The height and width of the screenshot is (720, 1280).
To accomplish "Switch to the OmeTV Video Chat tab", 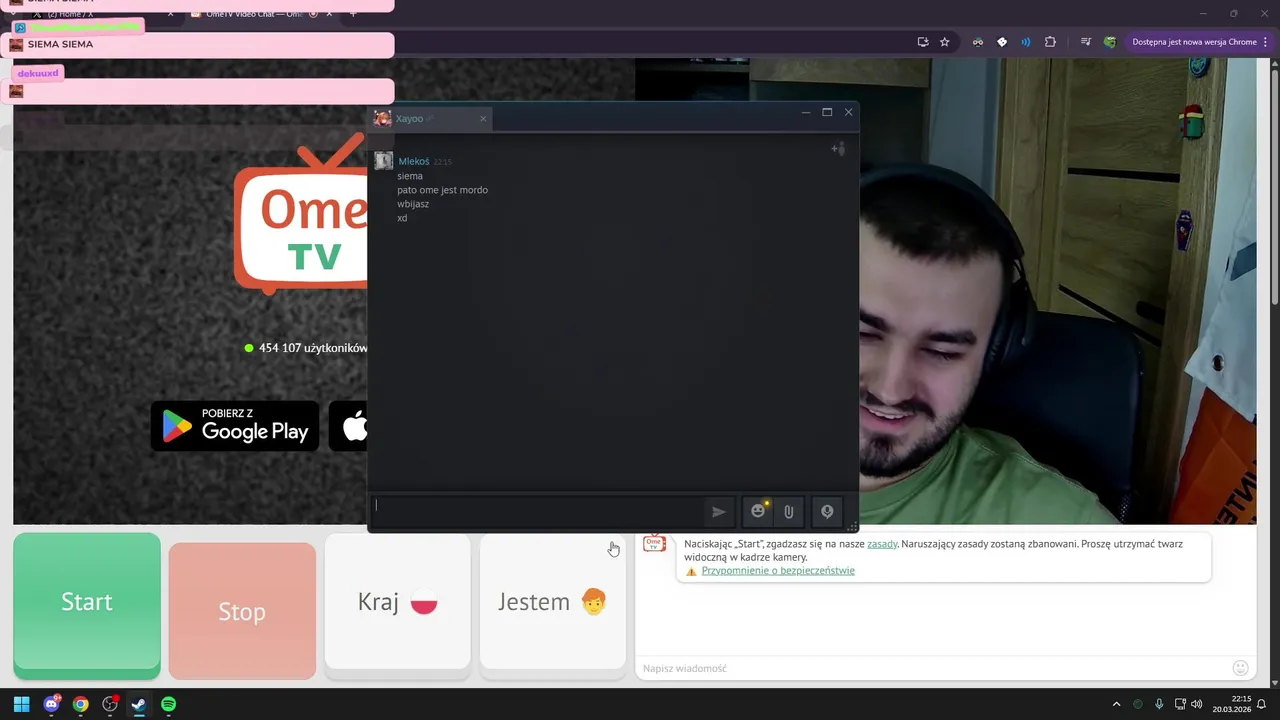I will [x=260, y=14].
